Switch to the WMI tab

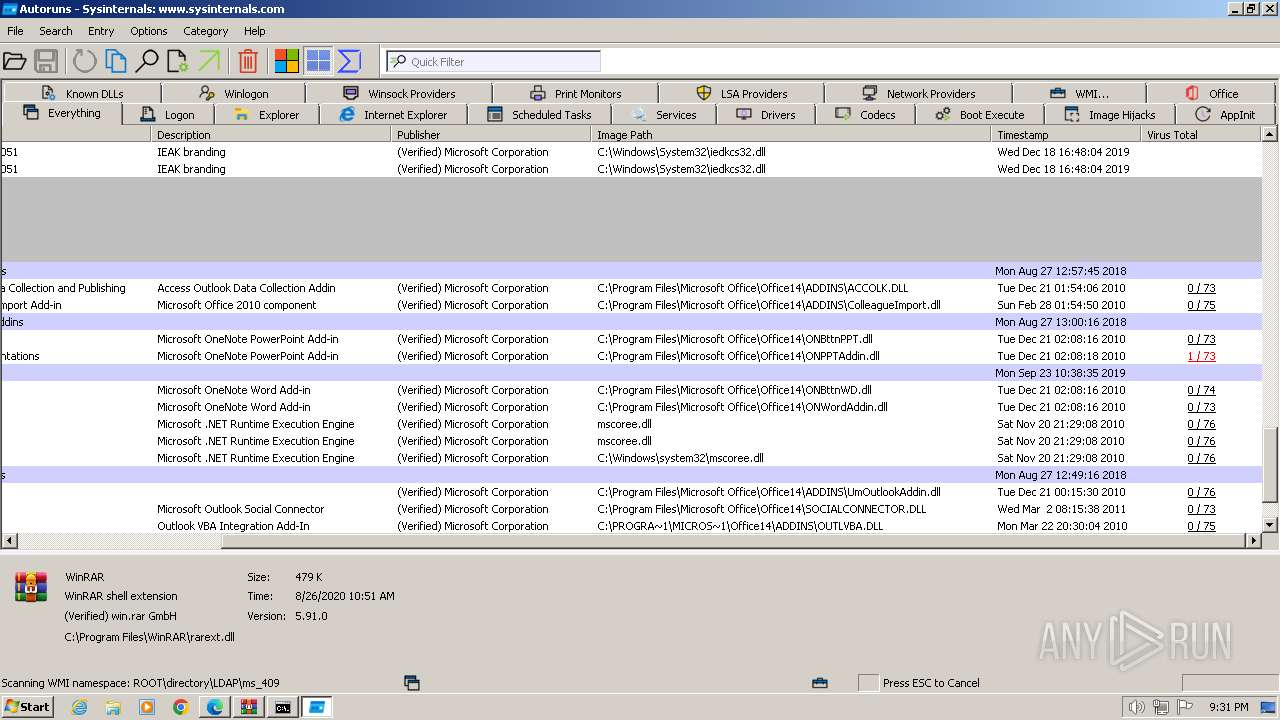1079,93
